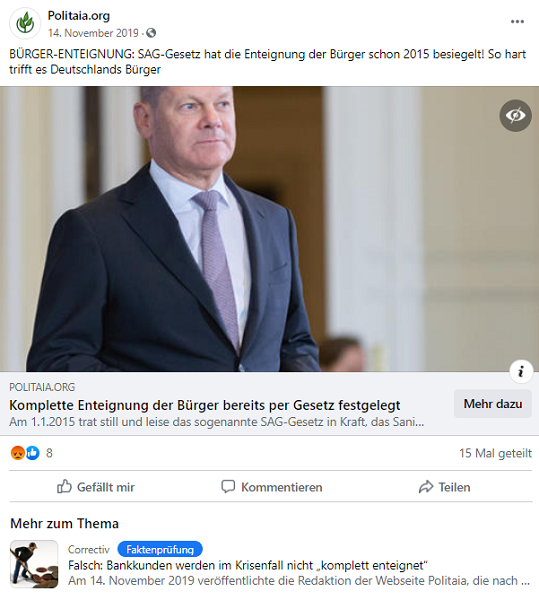Open the post date "14. November 2019"
This screenshot has height=600, width=539.
93,33
